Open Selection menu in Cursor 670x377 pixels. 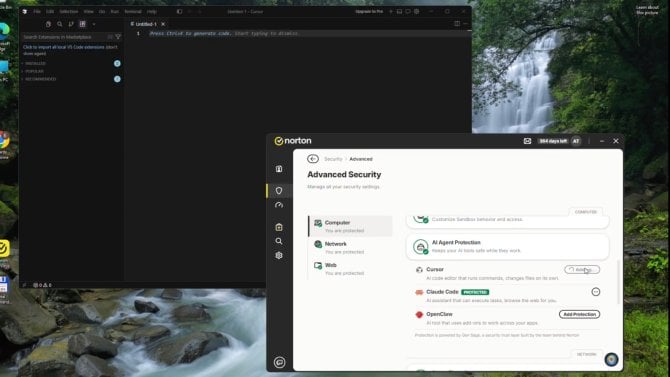click(x=69, y=12)
